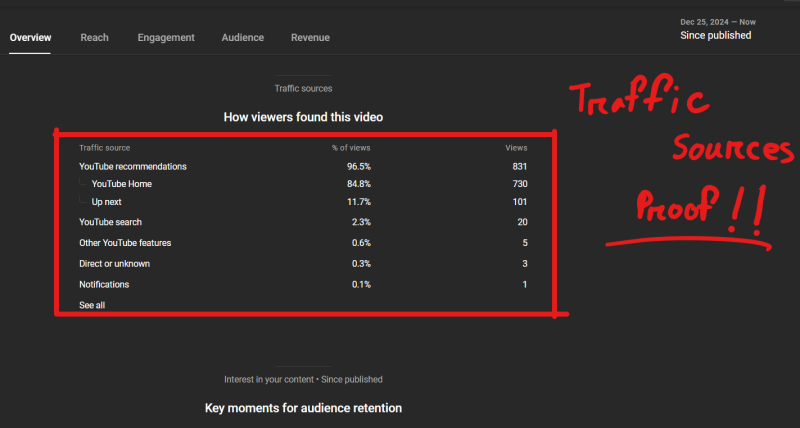Screen dimensions: 800x428
Task: Click the 5 views count
Action: [525, 243]
